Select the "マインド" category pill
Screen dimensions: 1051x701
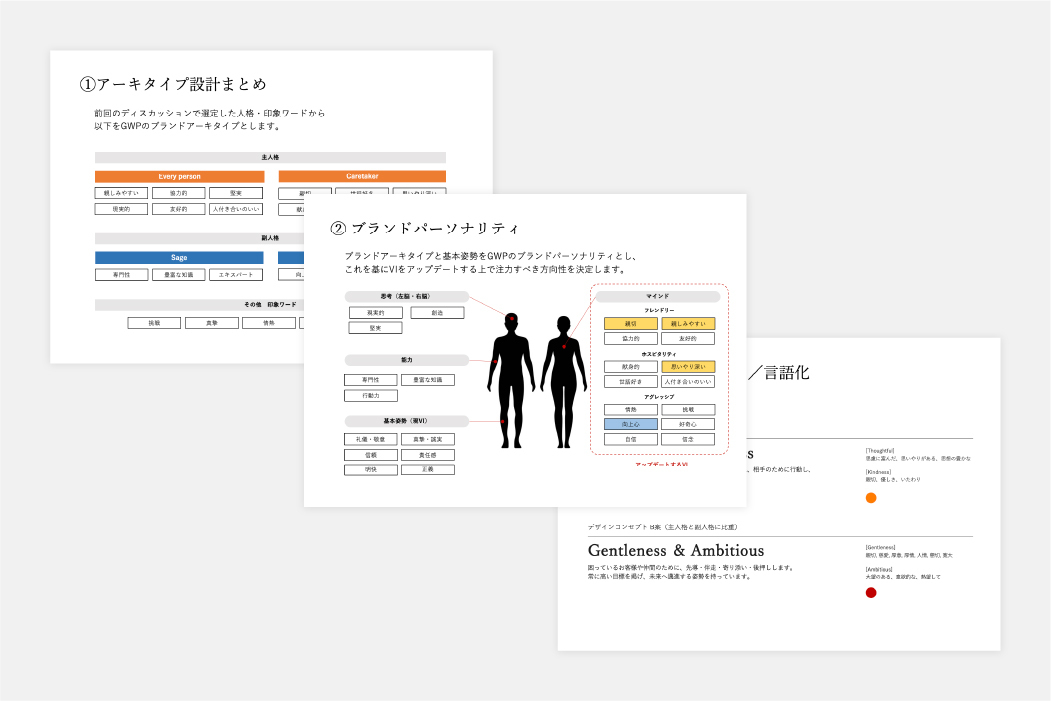[658, 296]
